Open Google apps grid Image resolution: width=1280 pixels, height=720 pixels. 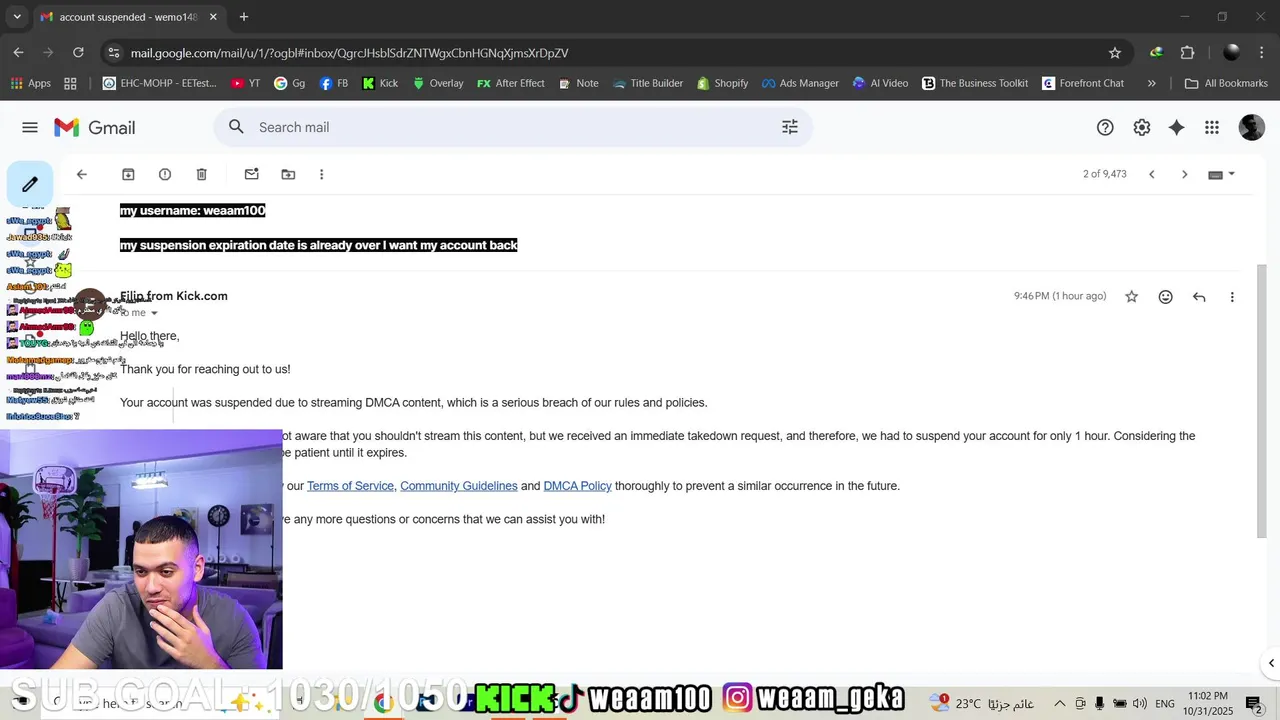click(x=1212, y=127)
